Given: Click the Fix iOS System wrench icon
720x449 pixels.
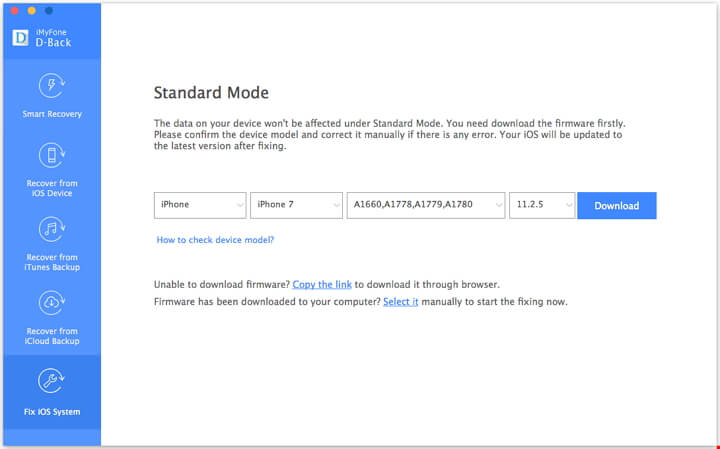Looking at the screenshot, I should [x=51, y=381].
